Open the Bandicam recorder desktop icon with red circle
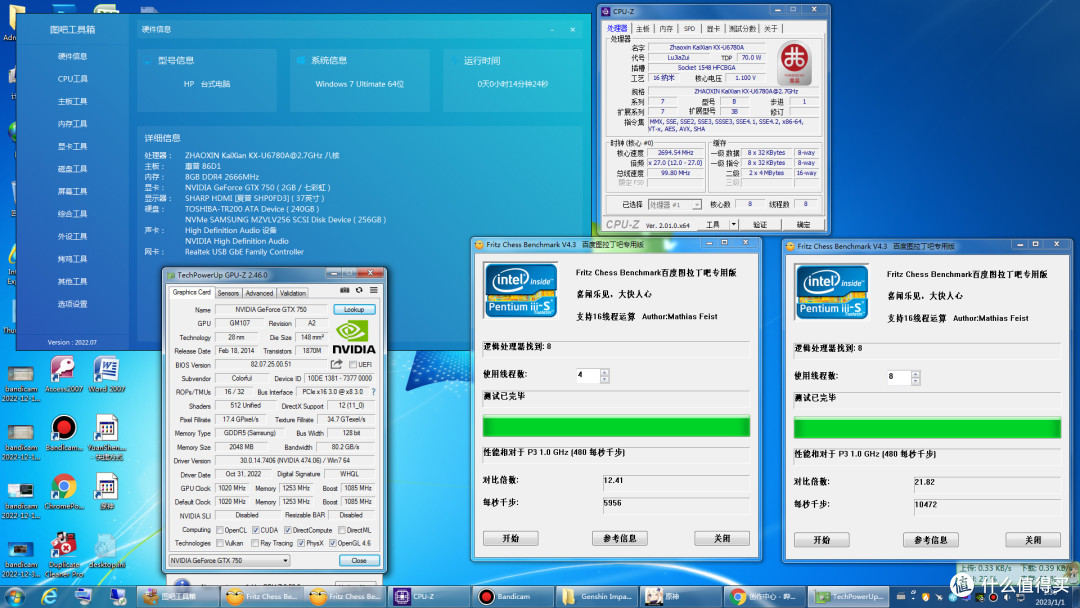Screen dimensions: 1080x608 (x=63, y=433)
